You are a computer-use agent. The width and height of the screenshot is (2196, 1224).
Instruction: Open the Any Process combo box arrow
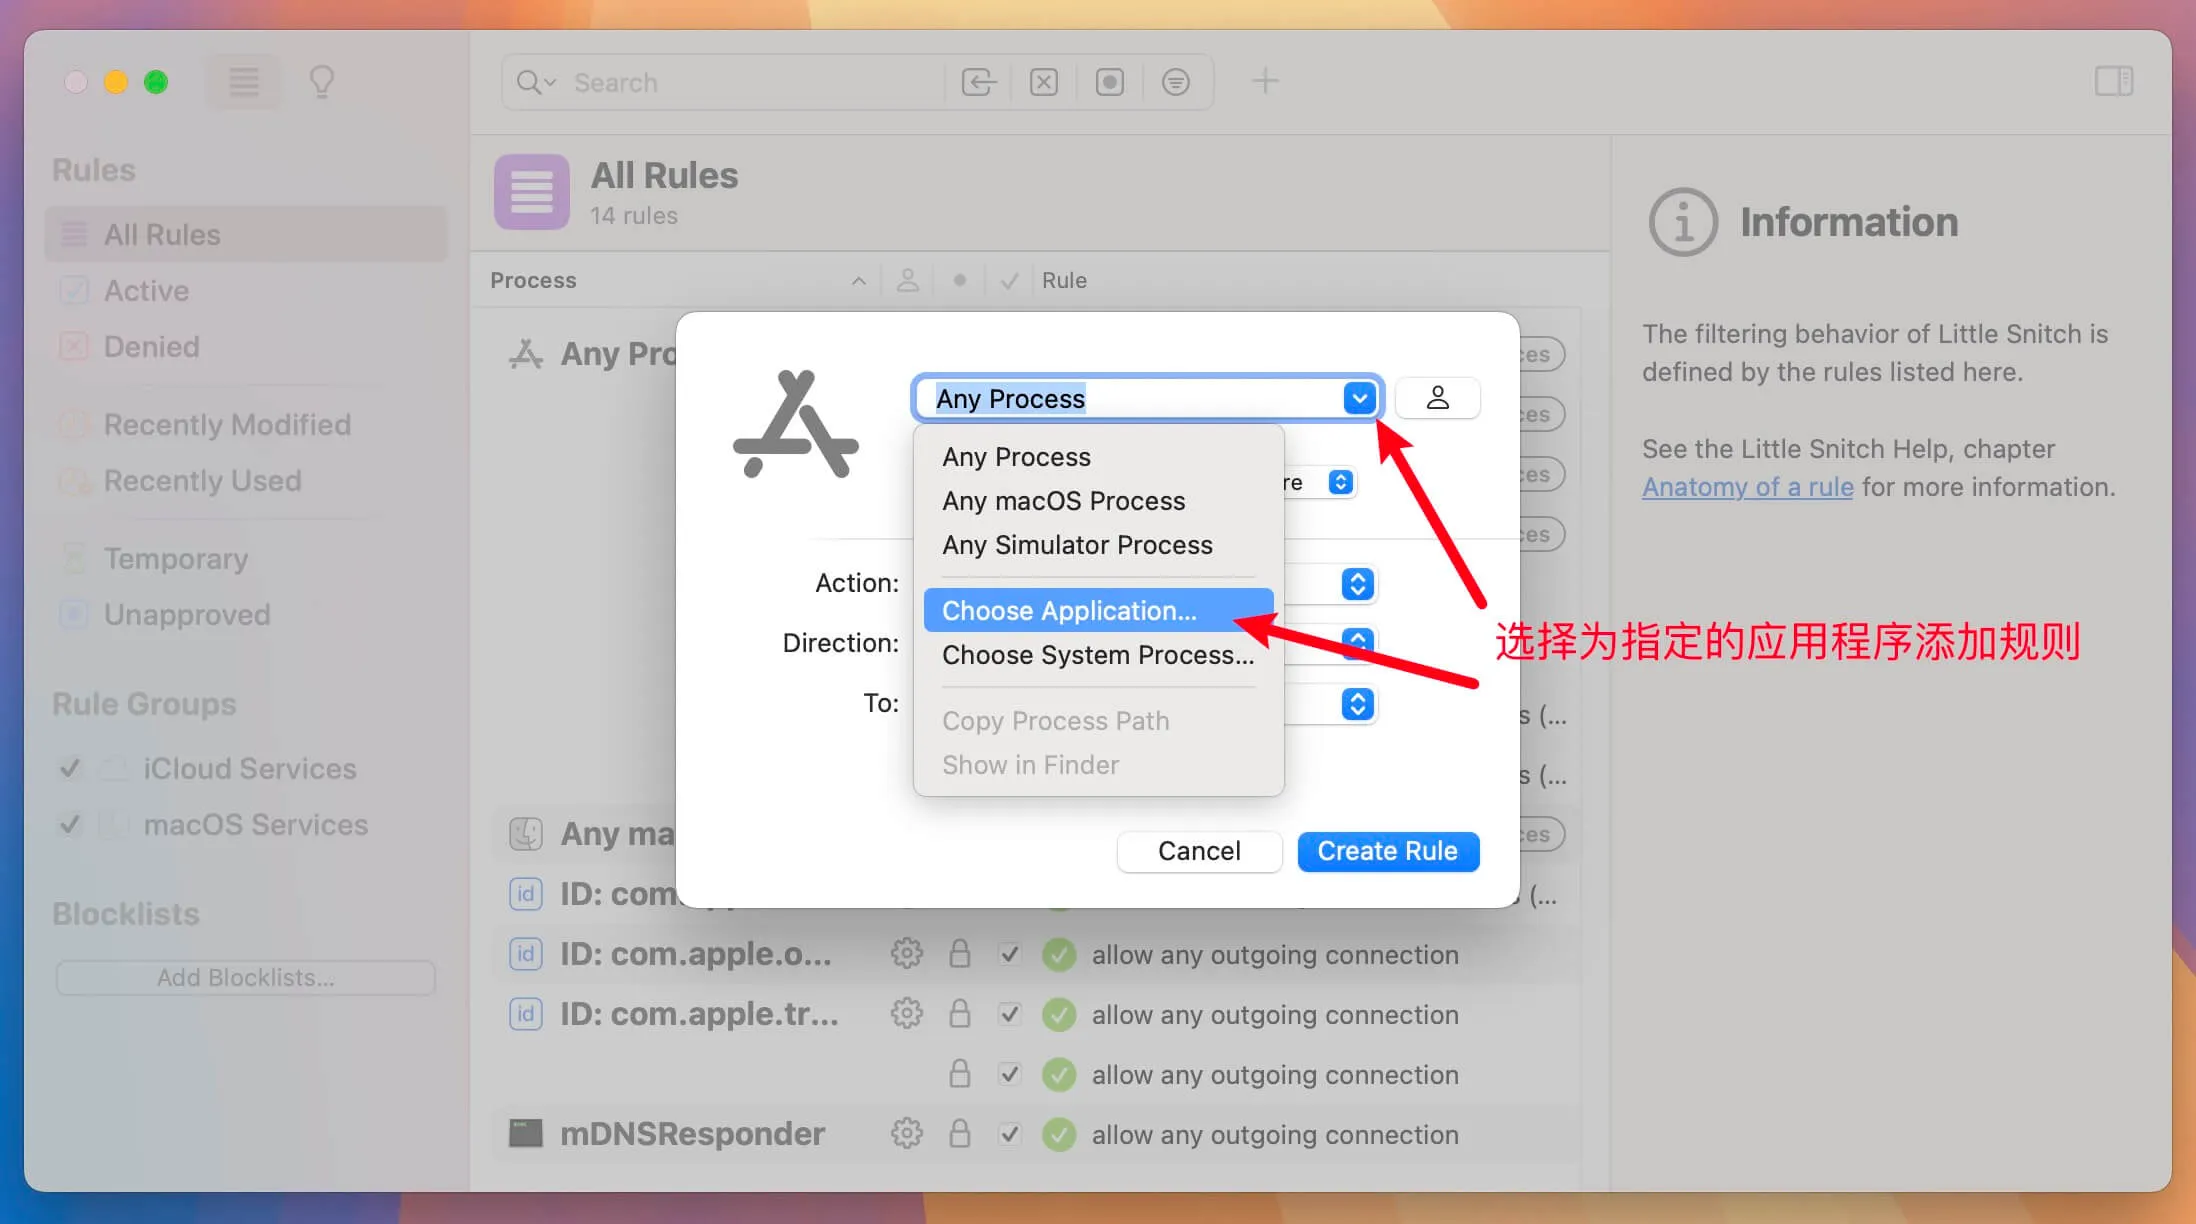[x=1359, y=398]
